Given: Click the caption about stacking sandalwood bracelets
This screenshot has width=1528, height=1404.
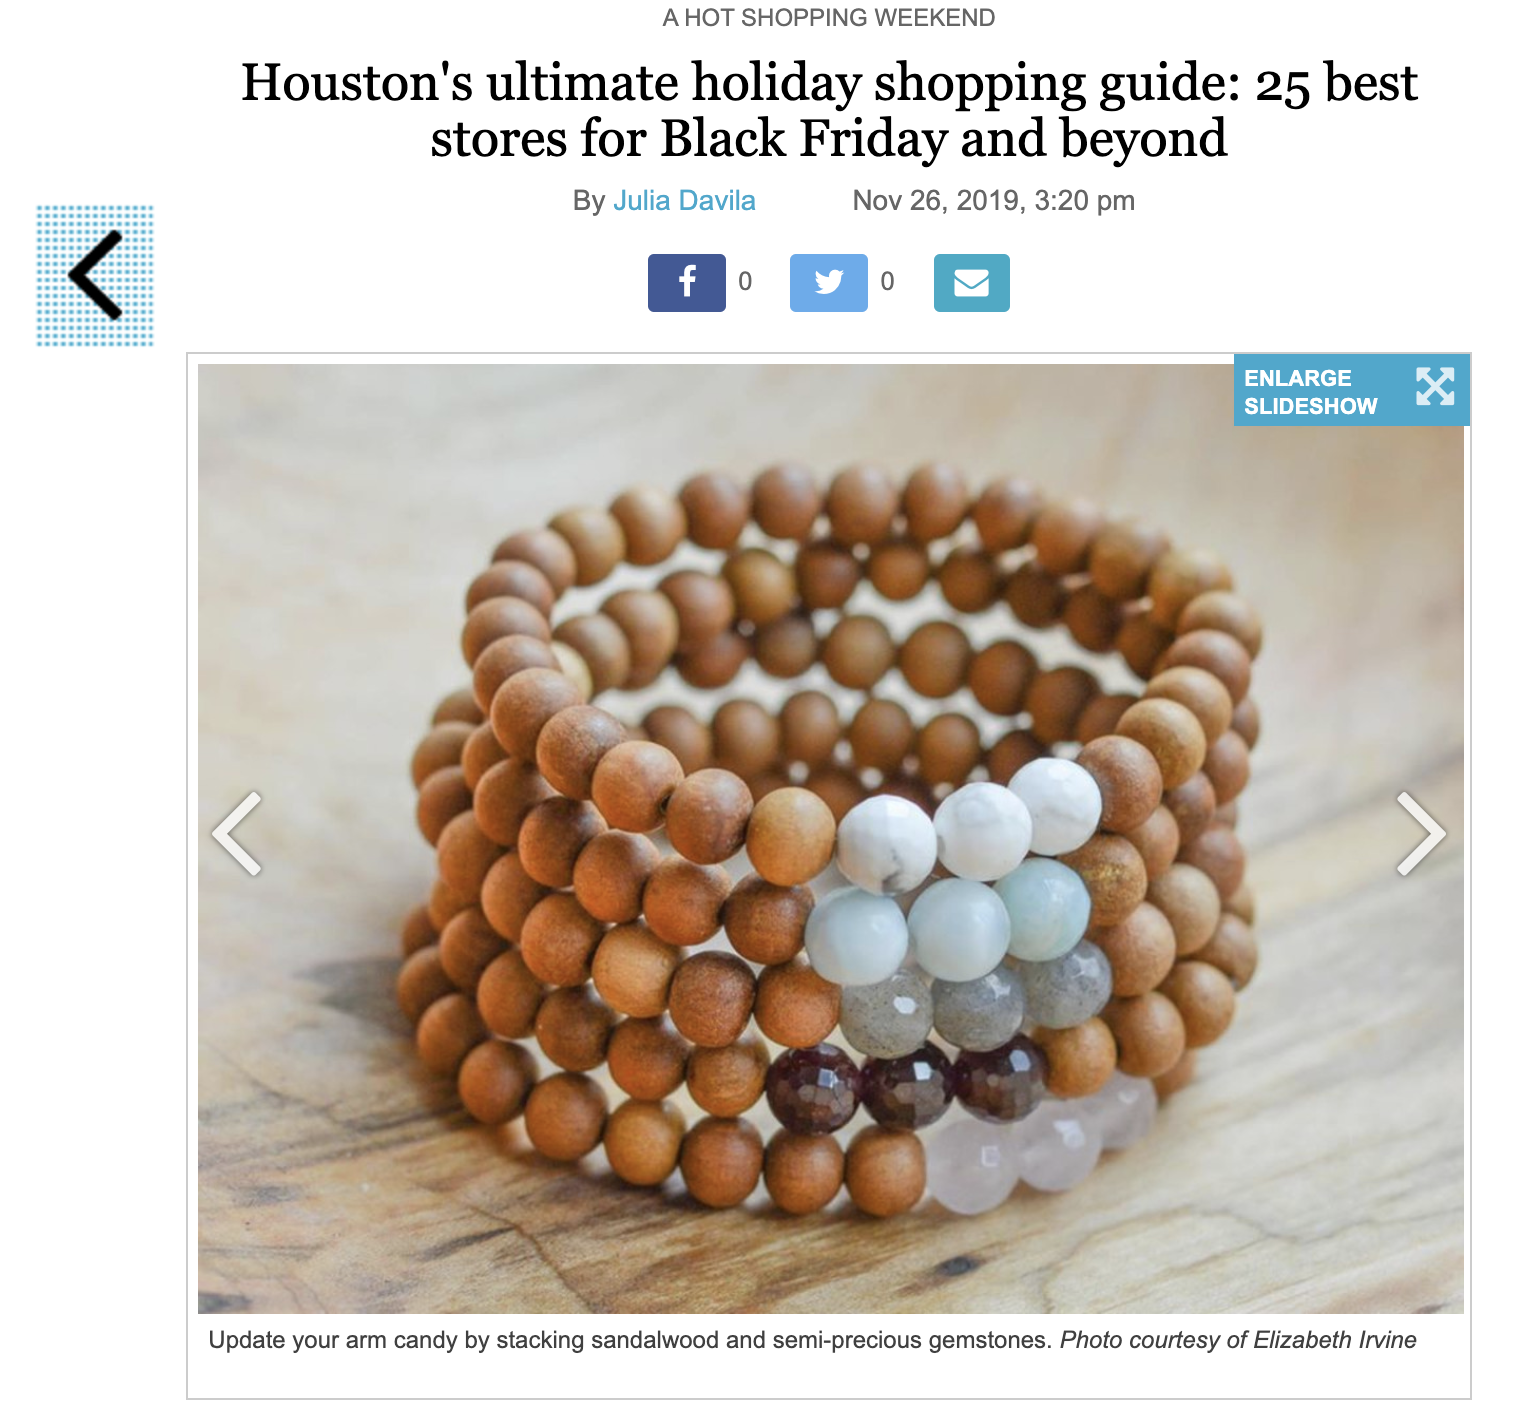Looking at the screenshot, I should (628, 1340).
